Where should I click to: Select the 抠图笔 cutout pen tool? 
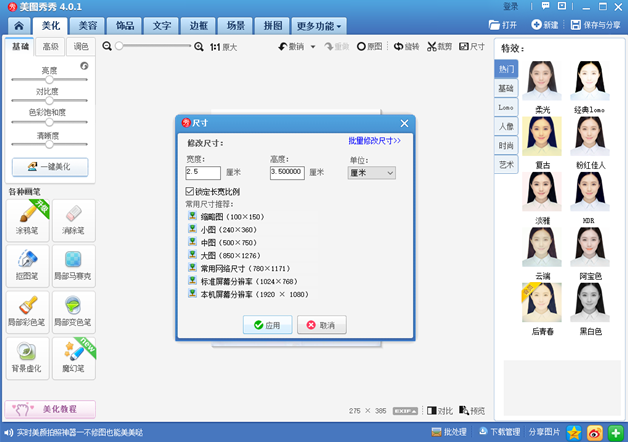(x=28, y=266)
